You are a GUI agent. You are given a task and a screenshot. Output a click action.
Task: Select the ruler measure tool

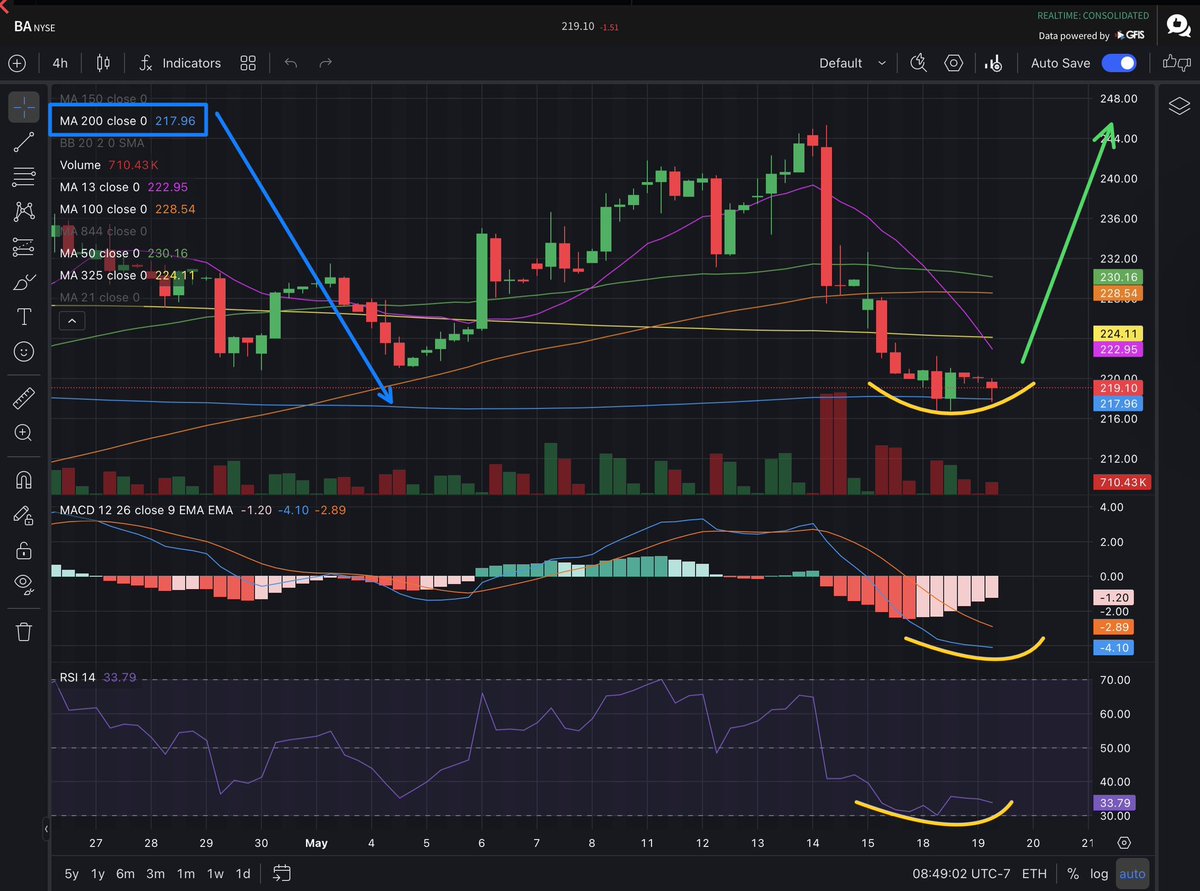(24, 399)
